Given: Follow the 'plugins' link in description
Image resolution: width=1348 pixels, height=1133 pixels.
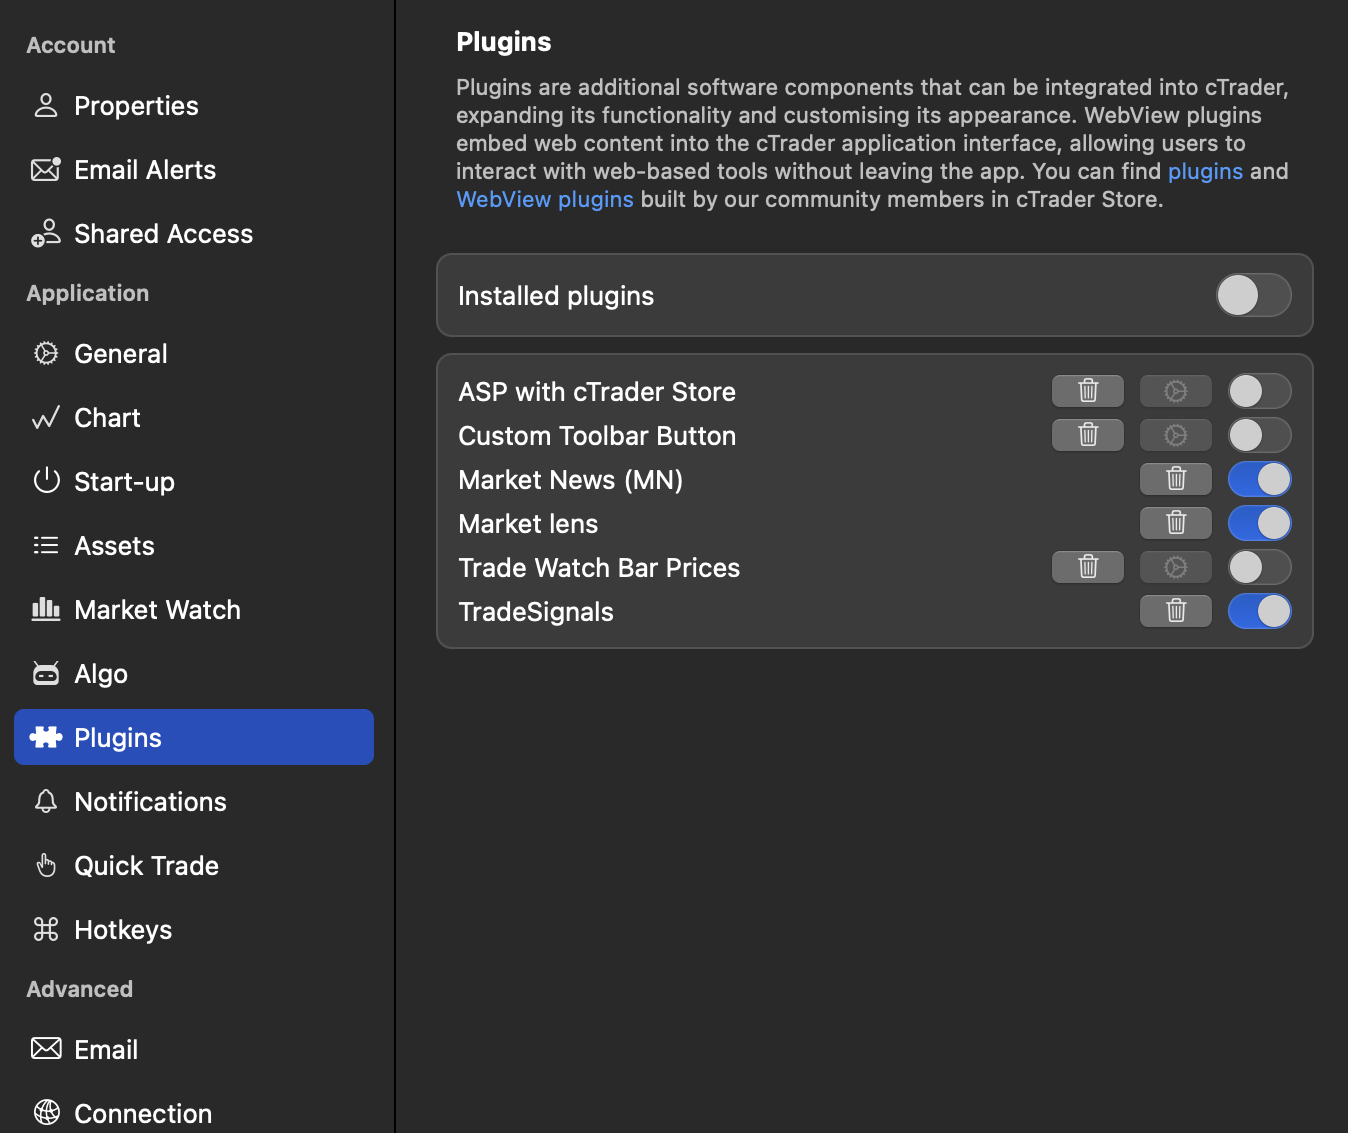Looking at the screenshot, I should (1205, 171).
